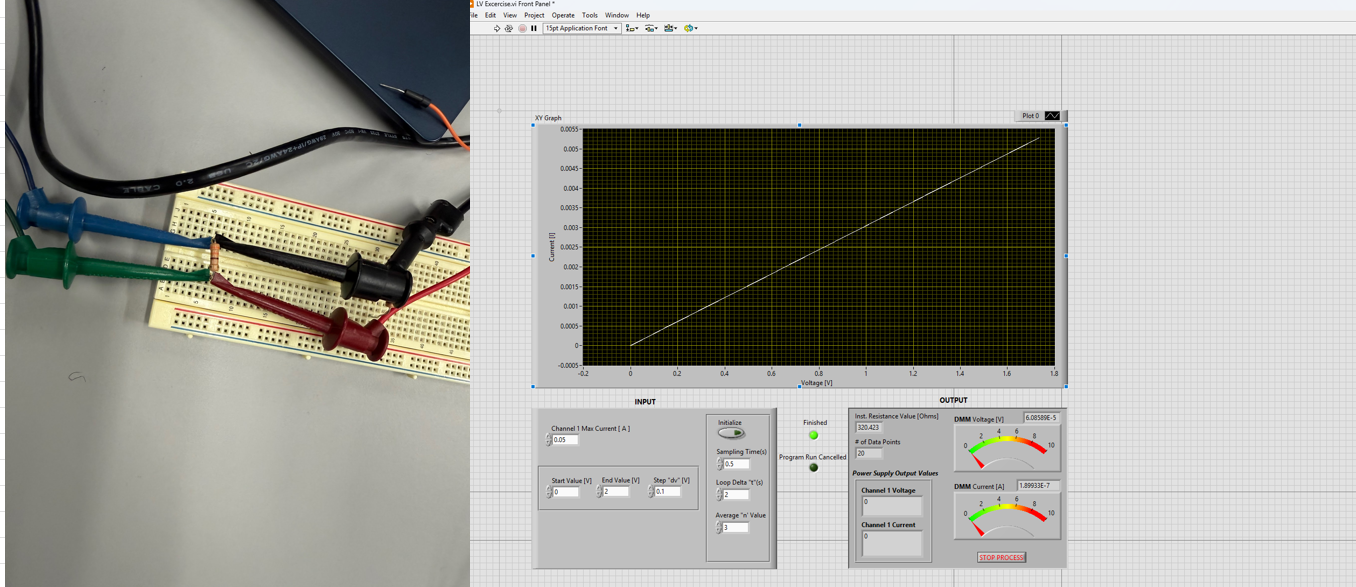
Task: Open the View menu
Action: coord(510,15)
